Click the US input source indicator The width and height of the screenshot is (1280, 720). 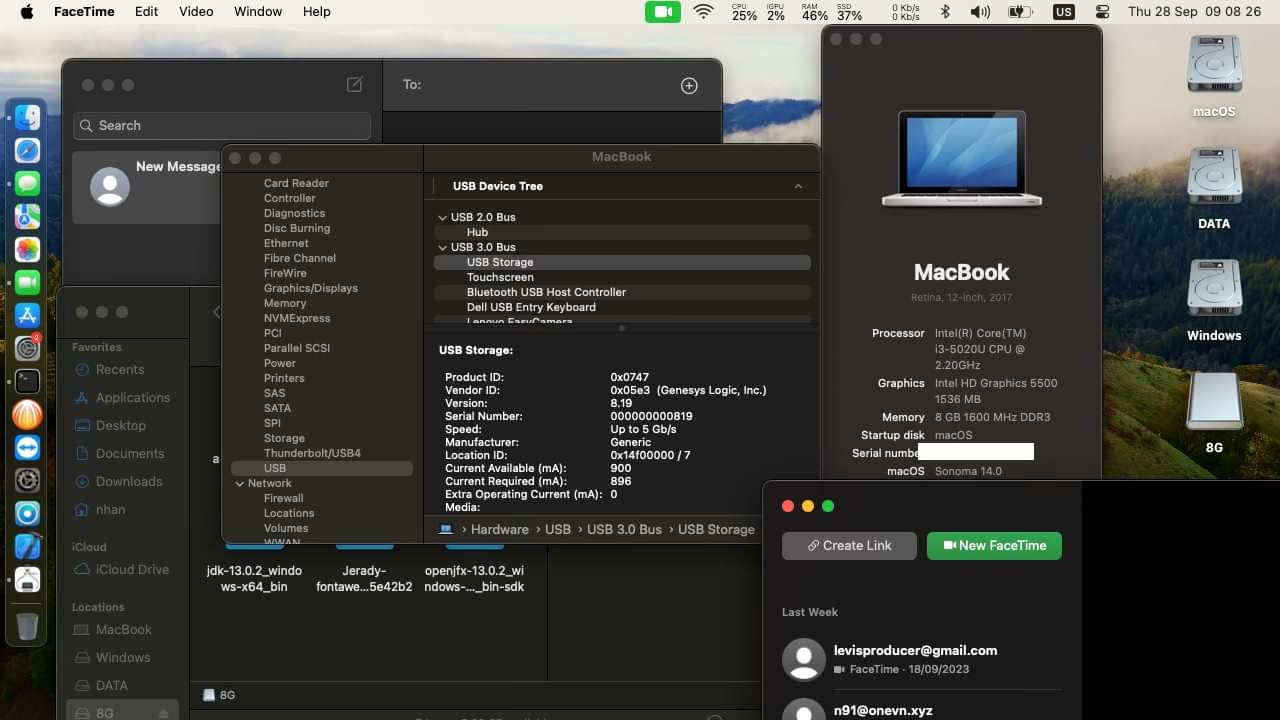point(1063,12)
